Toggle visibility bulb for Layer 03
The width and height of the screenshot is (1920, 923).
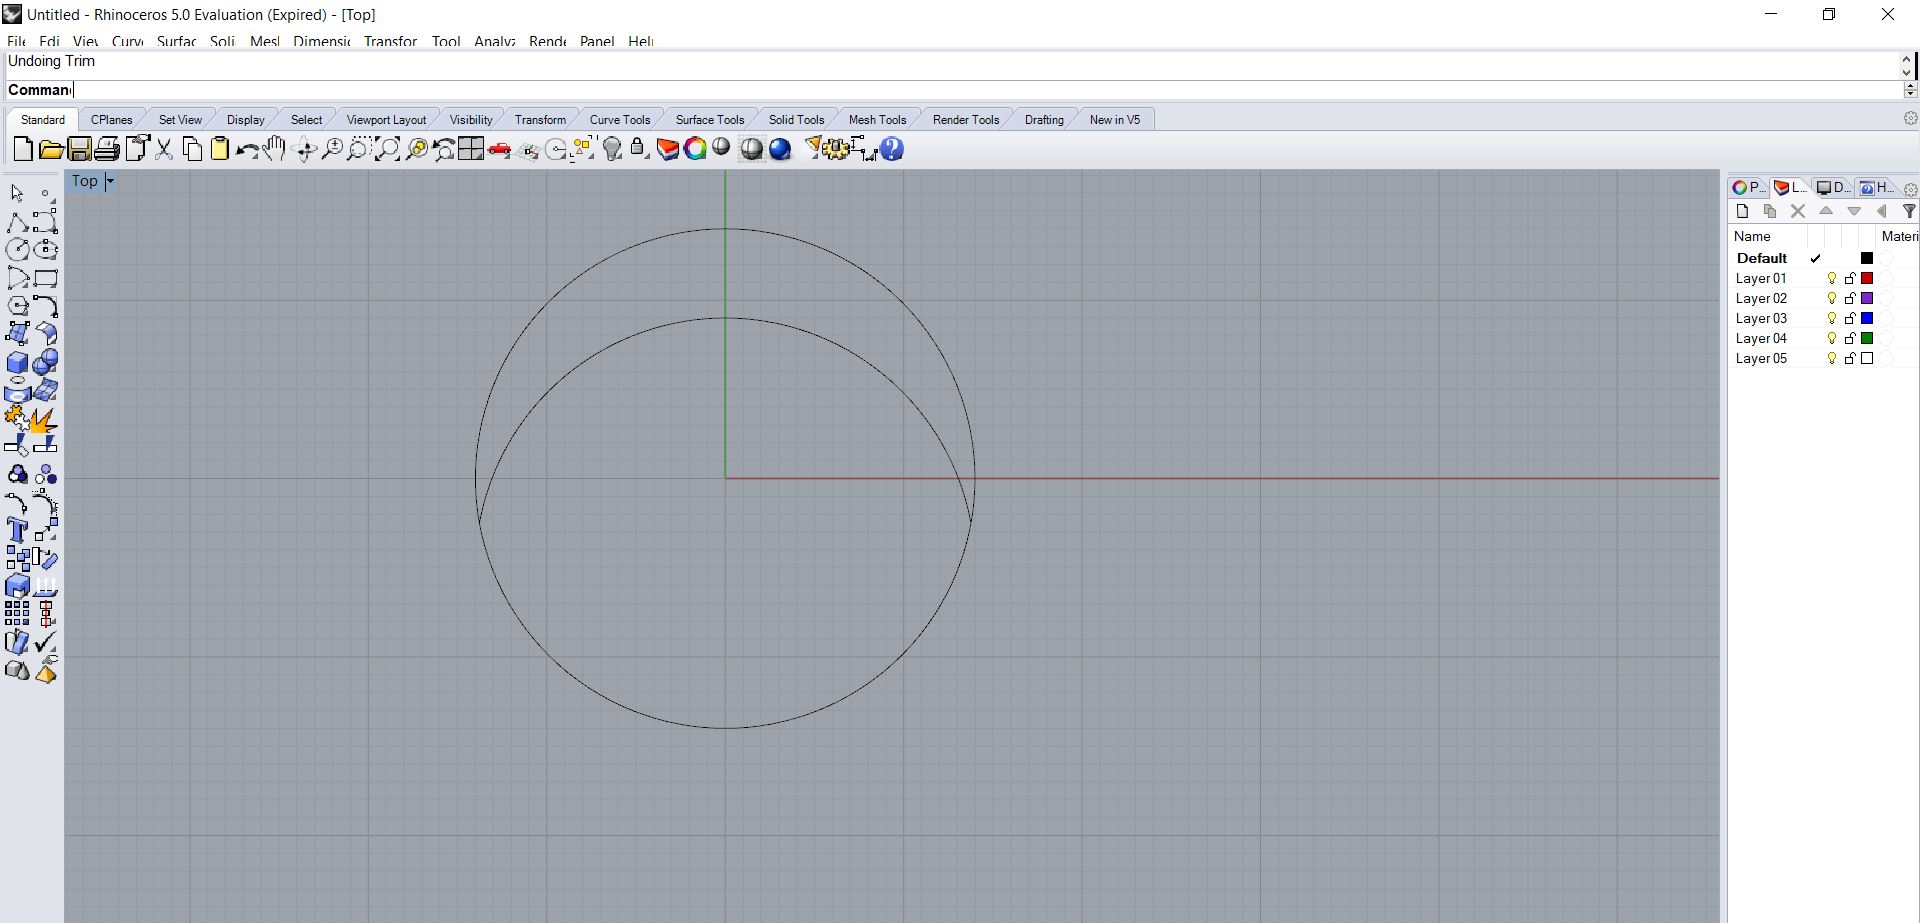(x=1832, y=319)
